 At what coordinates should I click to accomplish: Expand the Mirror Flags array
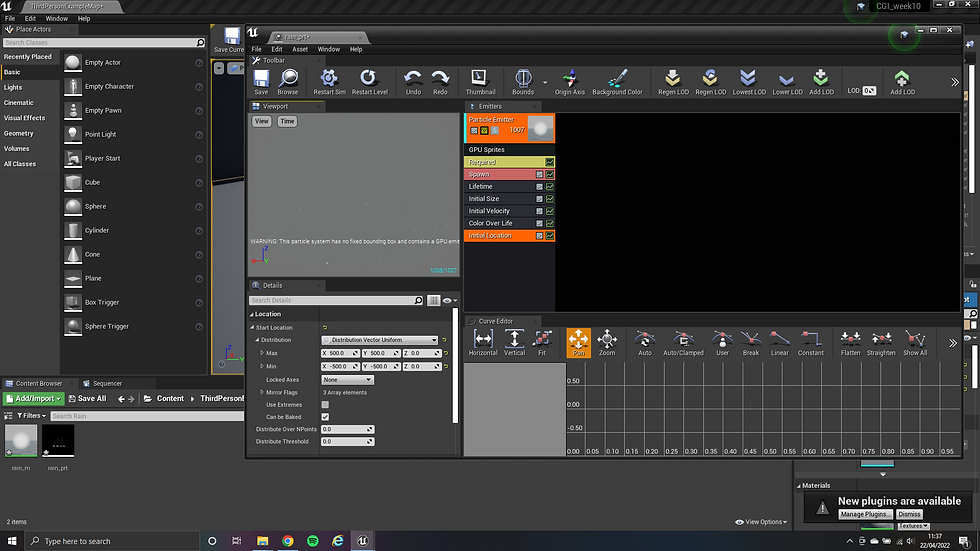[x=262, y=392]
